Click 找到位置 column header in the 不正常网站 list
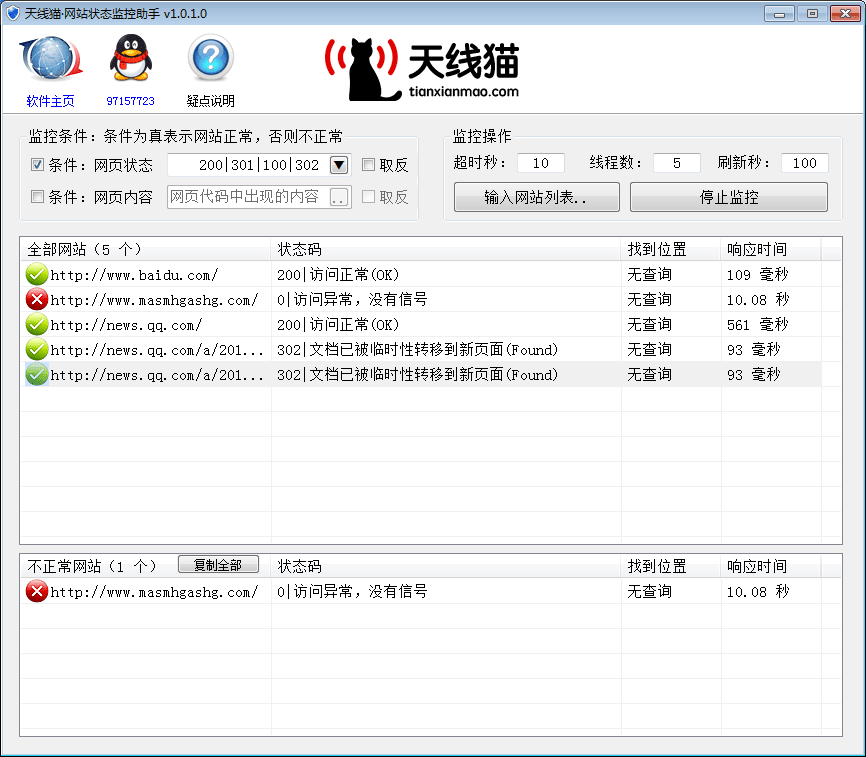The image size is (866, 757). [x=671, y=566]
